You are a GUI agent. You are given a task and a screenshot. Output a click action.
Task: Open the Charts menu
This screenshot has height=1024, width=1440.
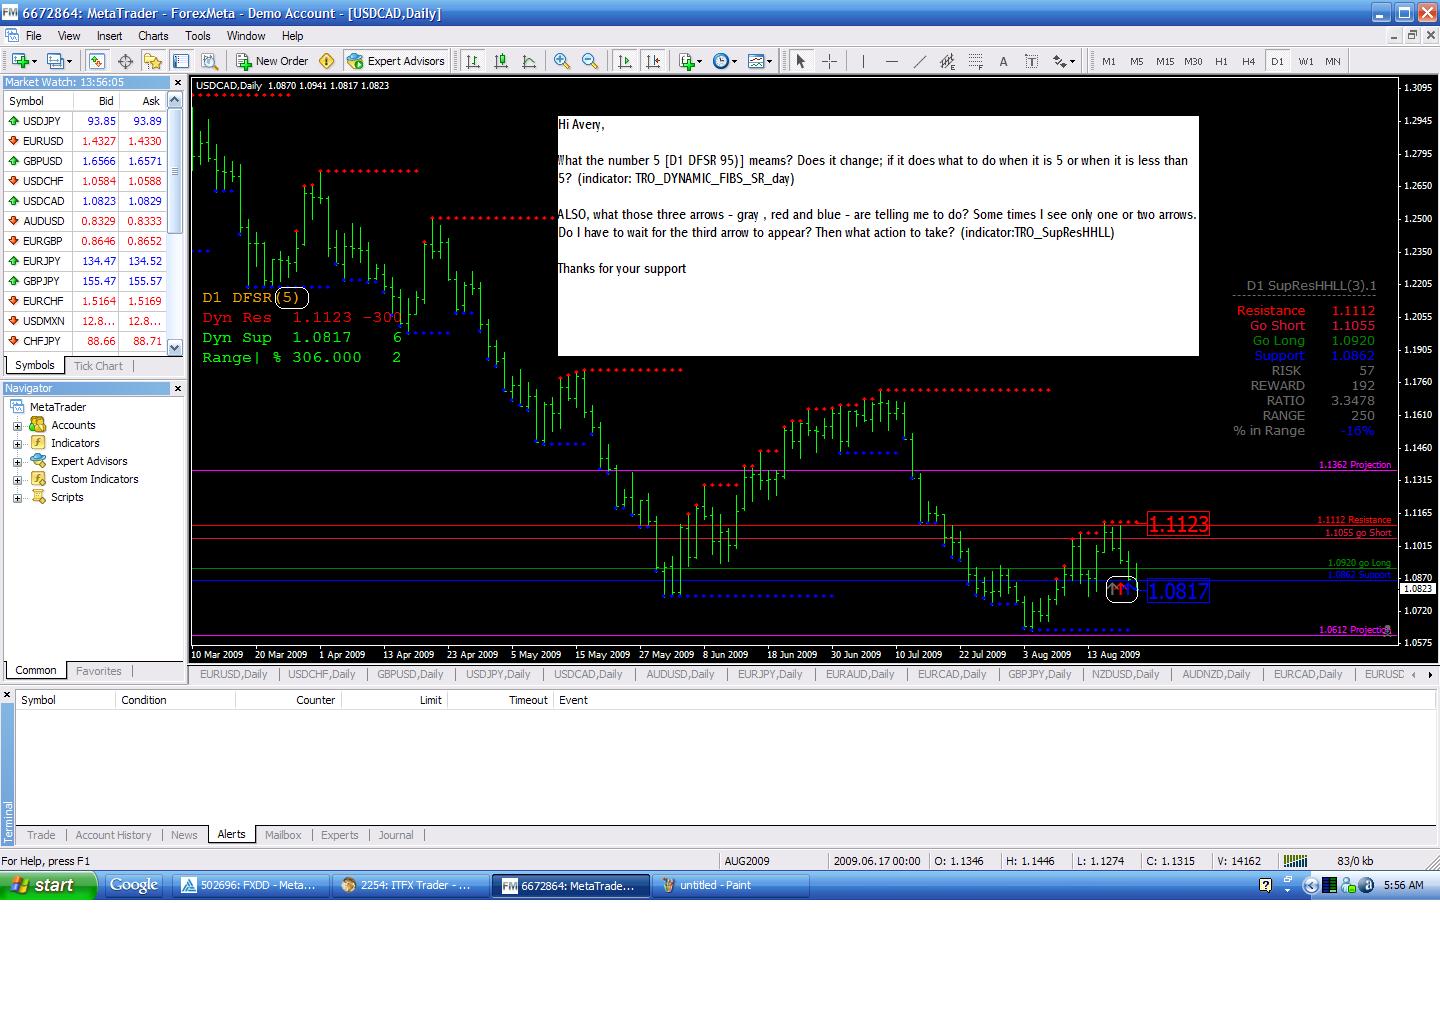click(153, 35)
